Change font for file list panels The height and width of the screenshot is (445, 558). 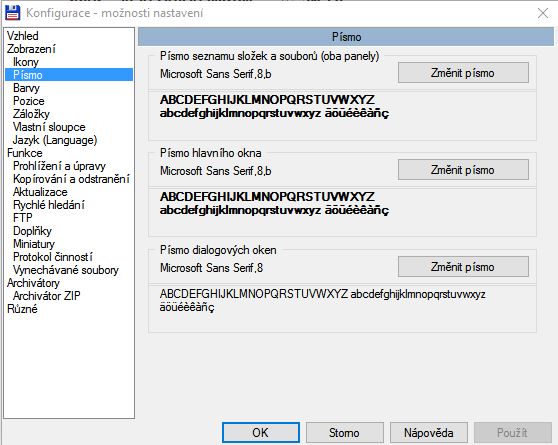click(463, 73)
